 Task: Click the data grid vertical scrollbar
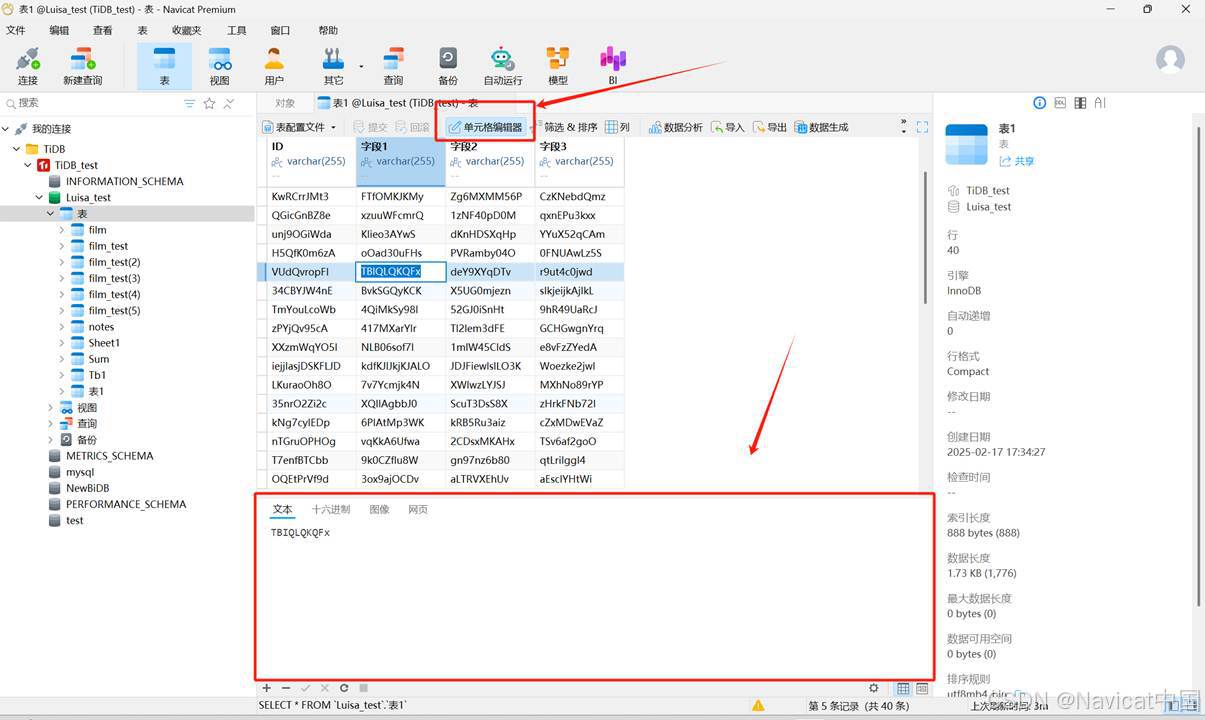(x=926, y=238)
